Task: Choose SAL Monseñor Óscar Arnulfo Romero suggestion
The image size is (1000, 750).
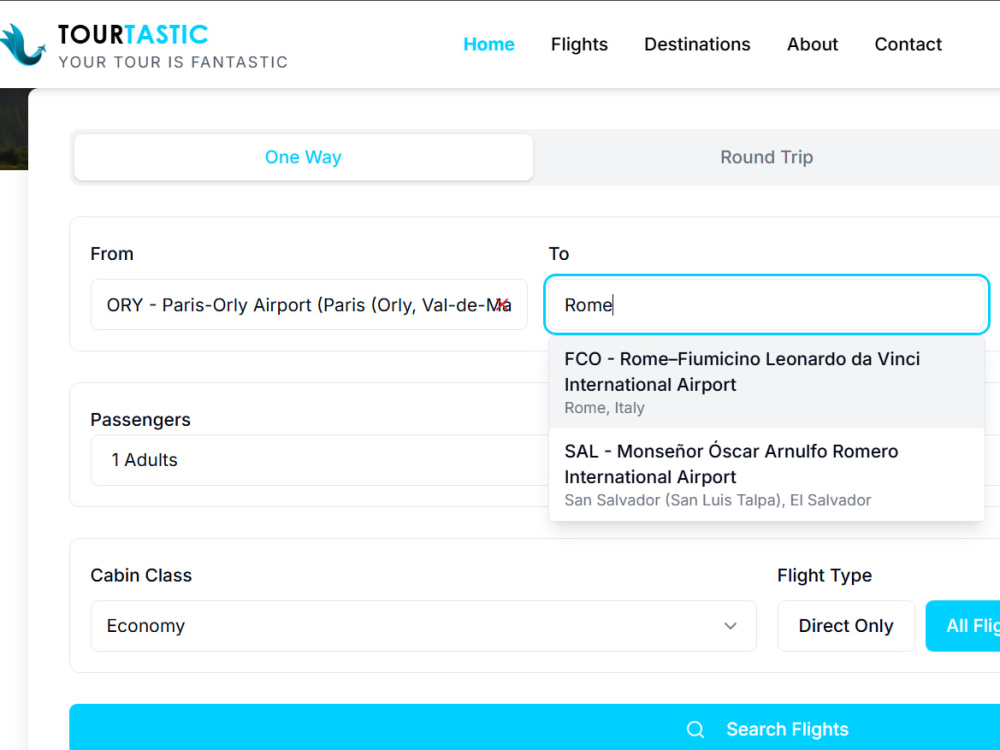Action: 767,474
